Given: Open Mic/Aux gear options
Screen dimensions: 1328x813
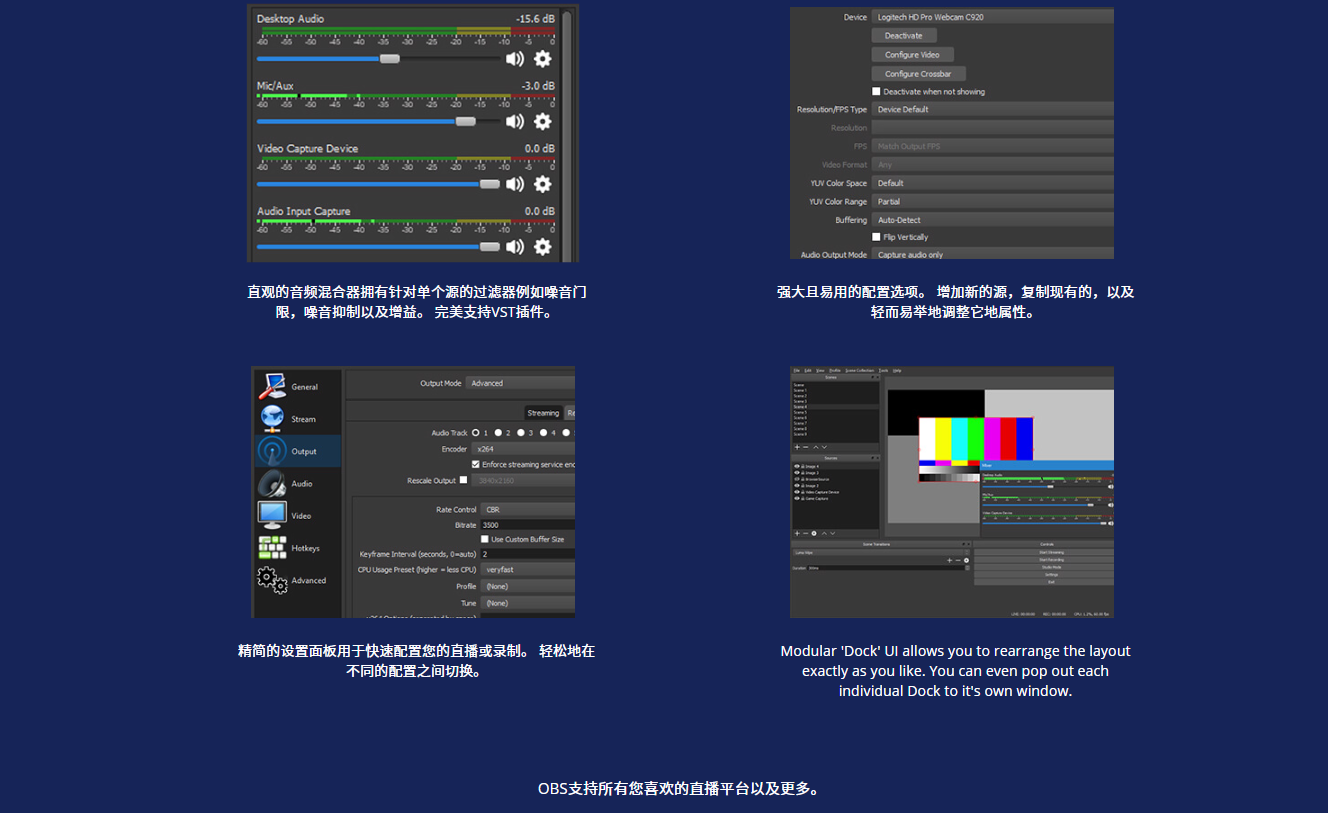Looking at the screenshot, I should click(x=542, y=121).
